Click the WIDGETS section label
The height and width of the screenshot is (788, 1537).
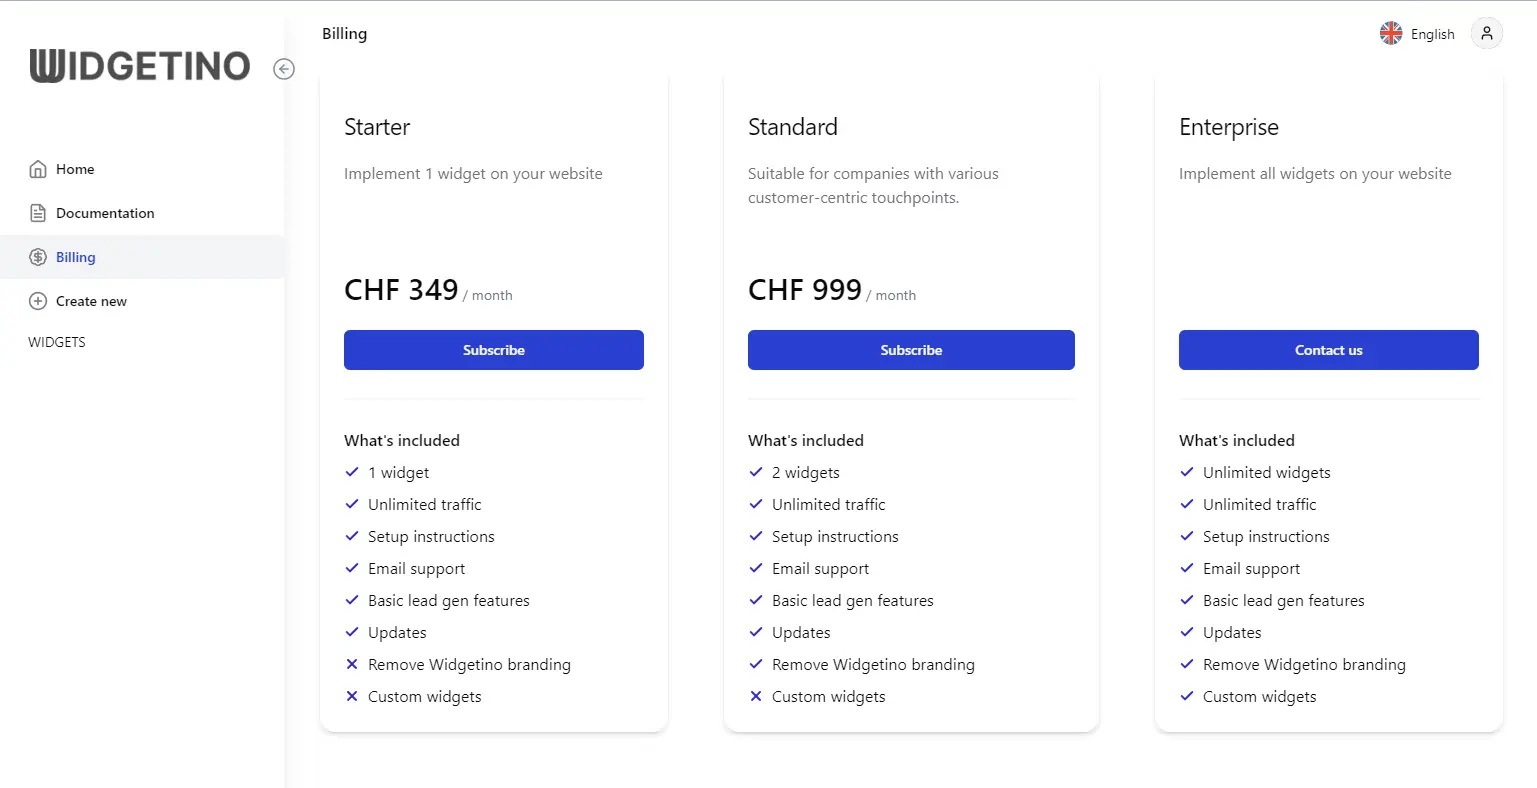tap(57, 342)
